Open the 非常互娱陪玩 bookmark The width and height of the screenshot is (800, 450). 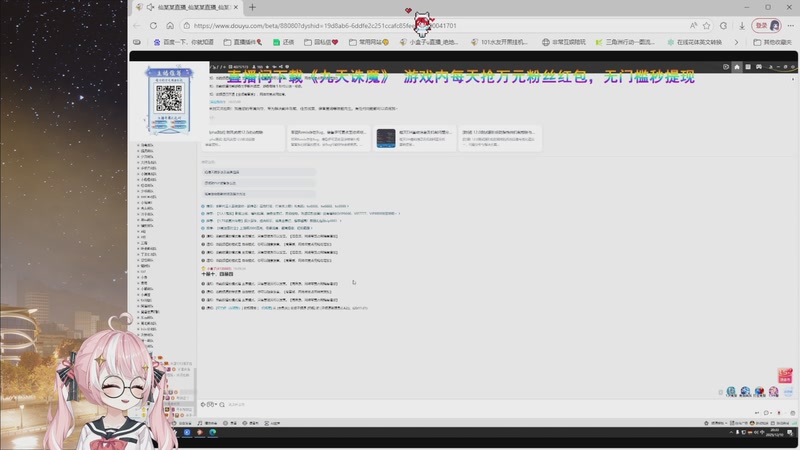pyautogui.click(x=564, y=42)
